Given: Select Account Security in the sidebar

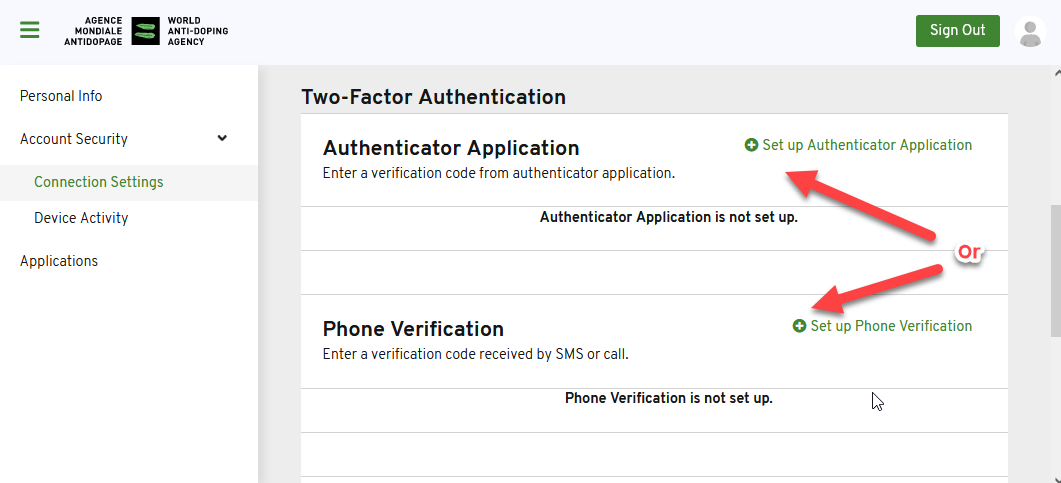Looking at the screenshot, I should 74,139.
